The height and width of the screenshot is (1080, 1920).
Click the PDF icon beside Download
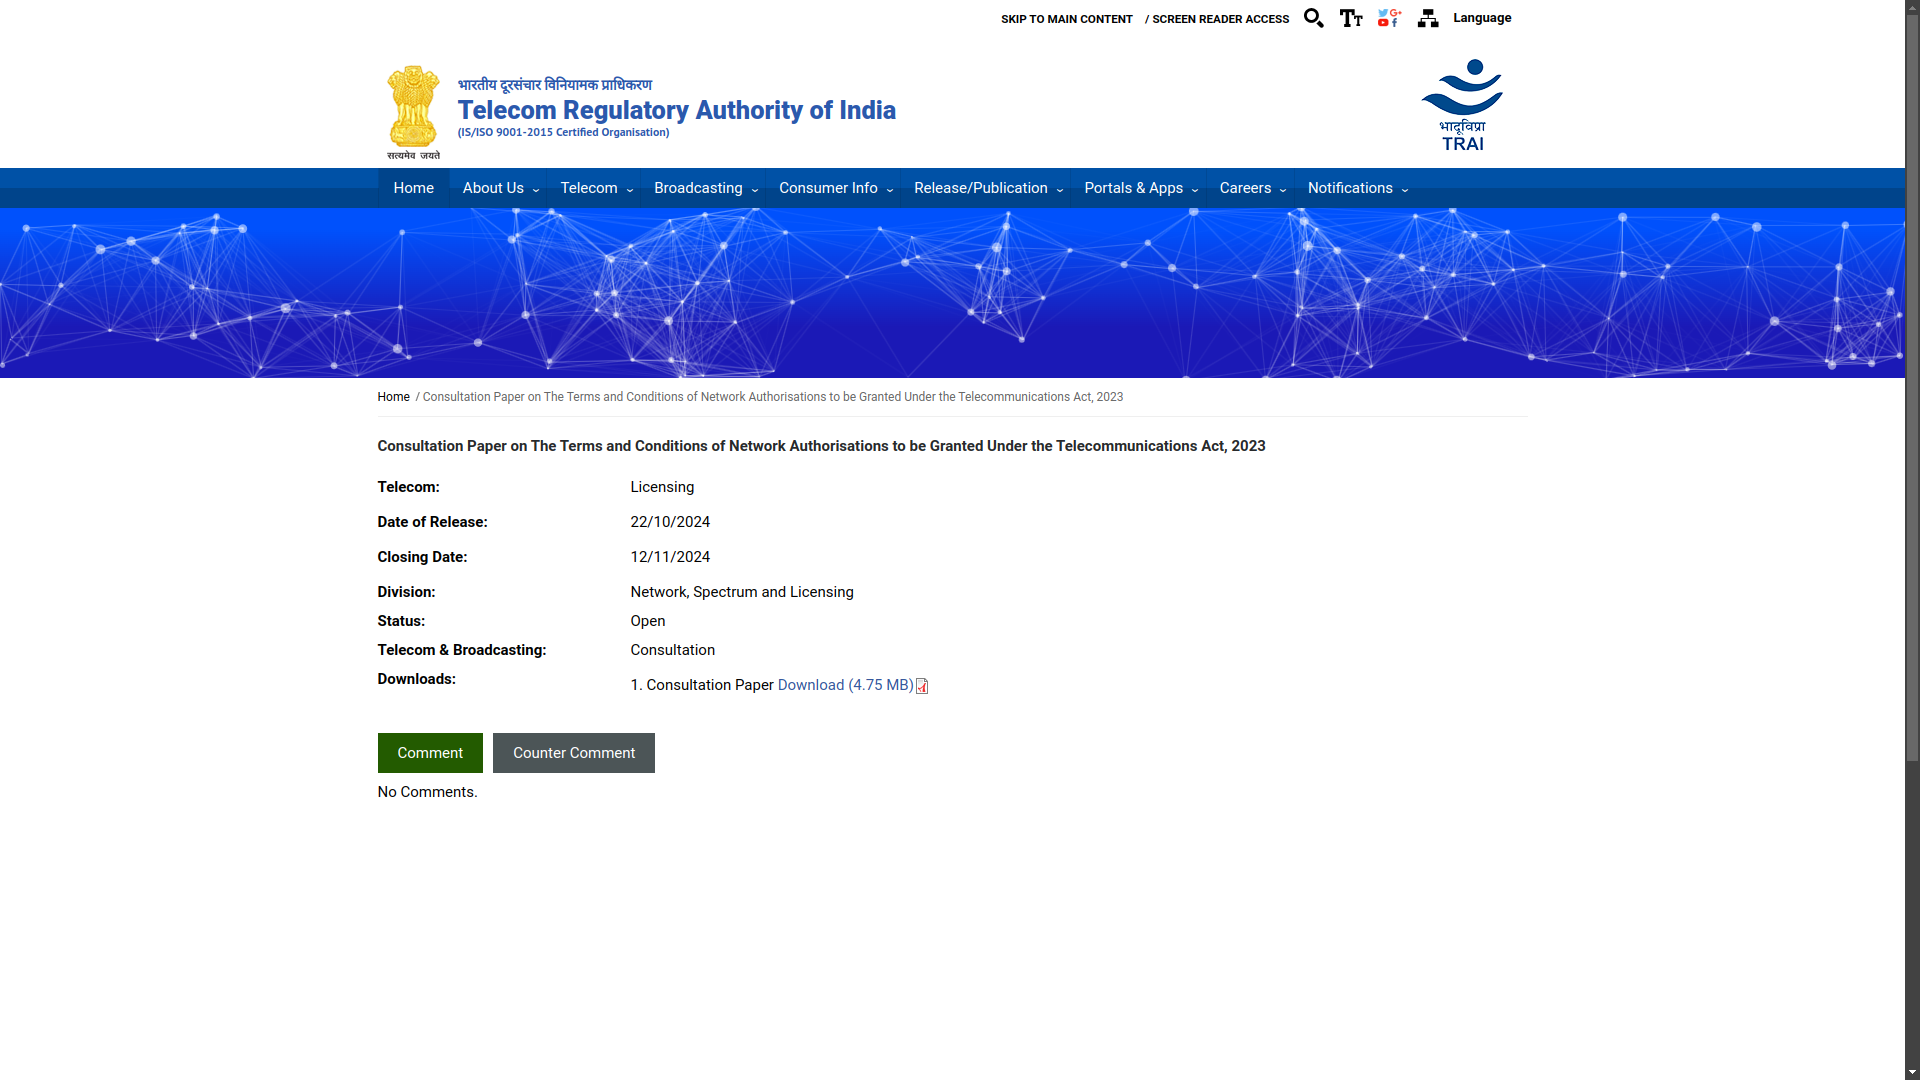click(922, 686)
